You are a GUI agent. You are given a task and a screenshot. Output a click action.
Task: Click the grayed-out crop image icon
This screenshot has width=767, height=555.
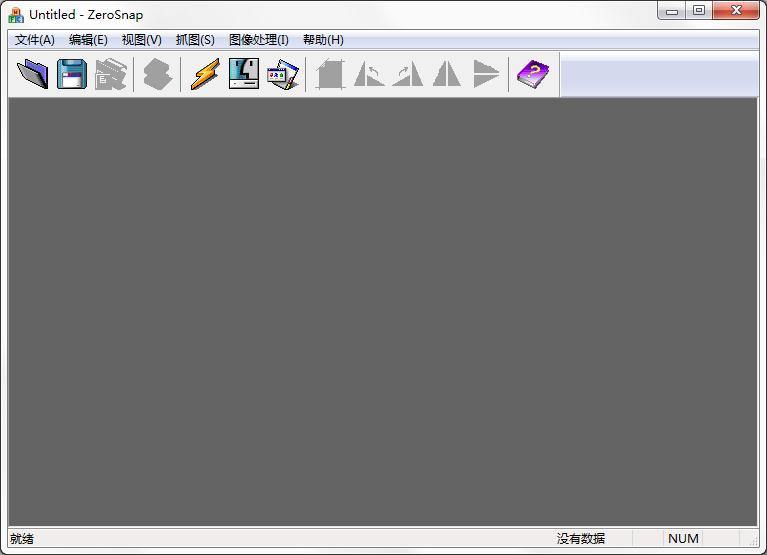click(330, 74)
